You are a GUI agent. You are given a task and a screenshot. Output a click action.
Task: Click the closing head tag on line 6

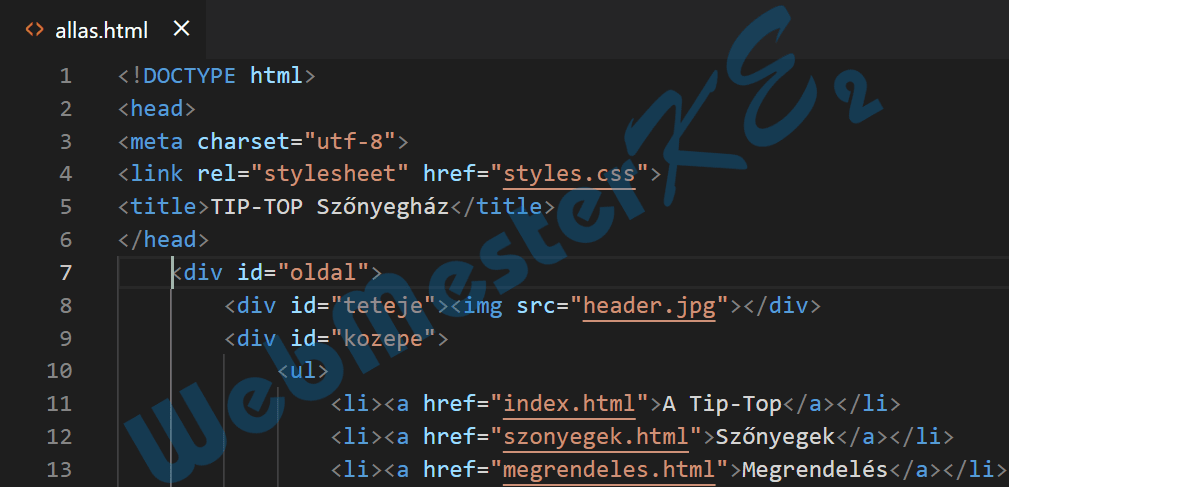(x=163, y=240)
